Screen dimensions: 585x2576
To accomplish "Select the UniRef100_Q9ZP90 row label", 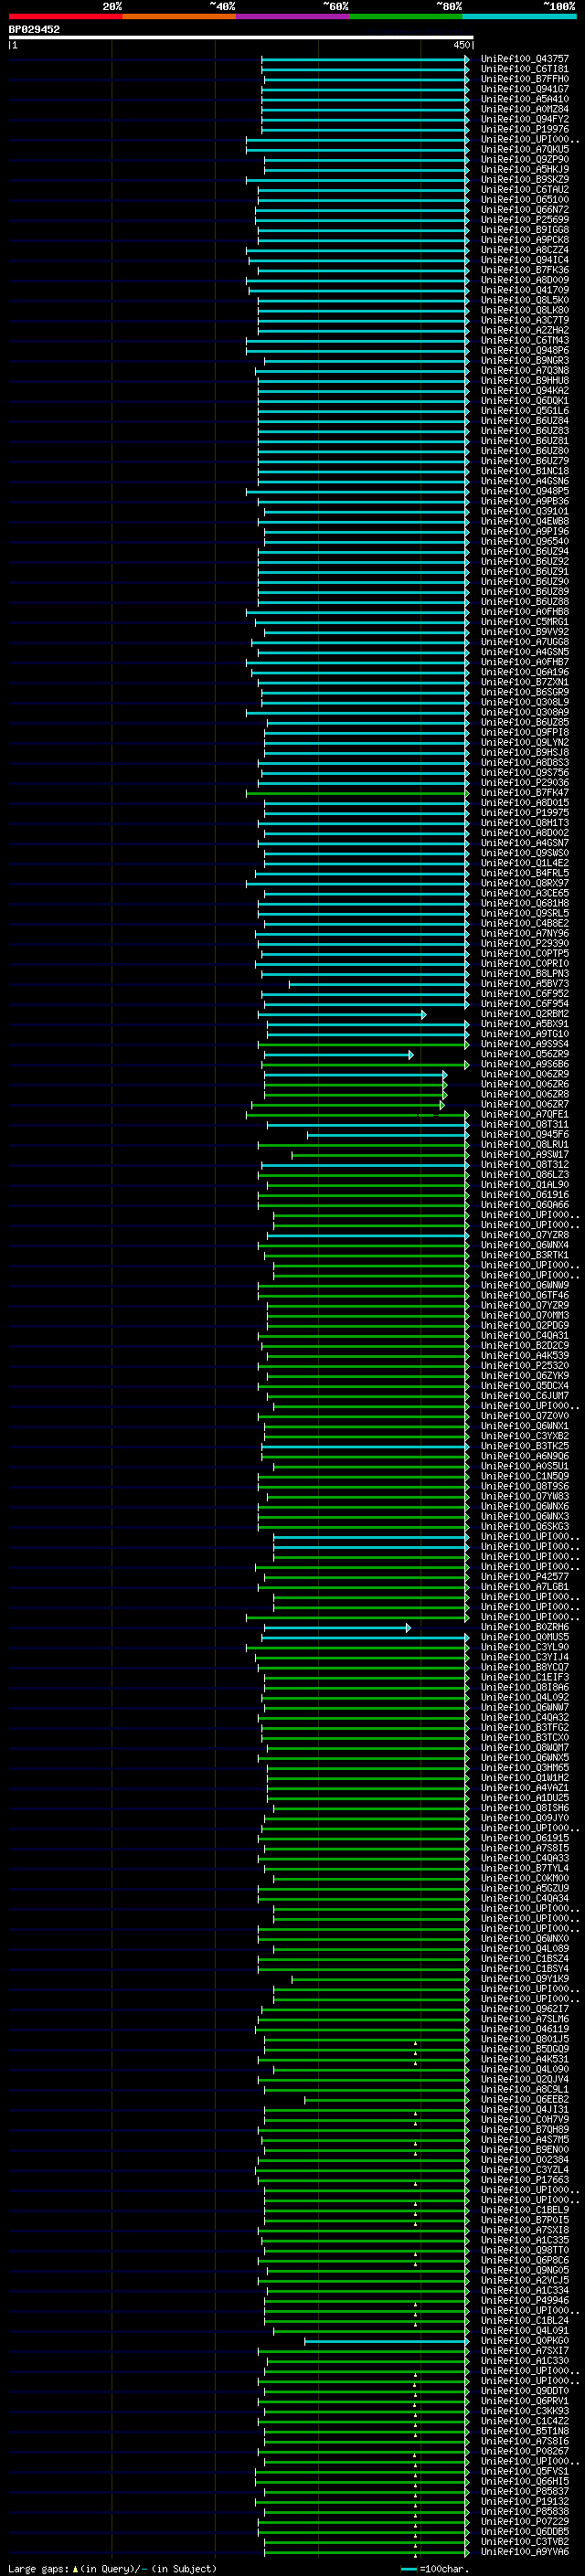I will pos(525,159).
